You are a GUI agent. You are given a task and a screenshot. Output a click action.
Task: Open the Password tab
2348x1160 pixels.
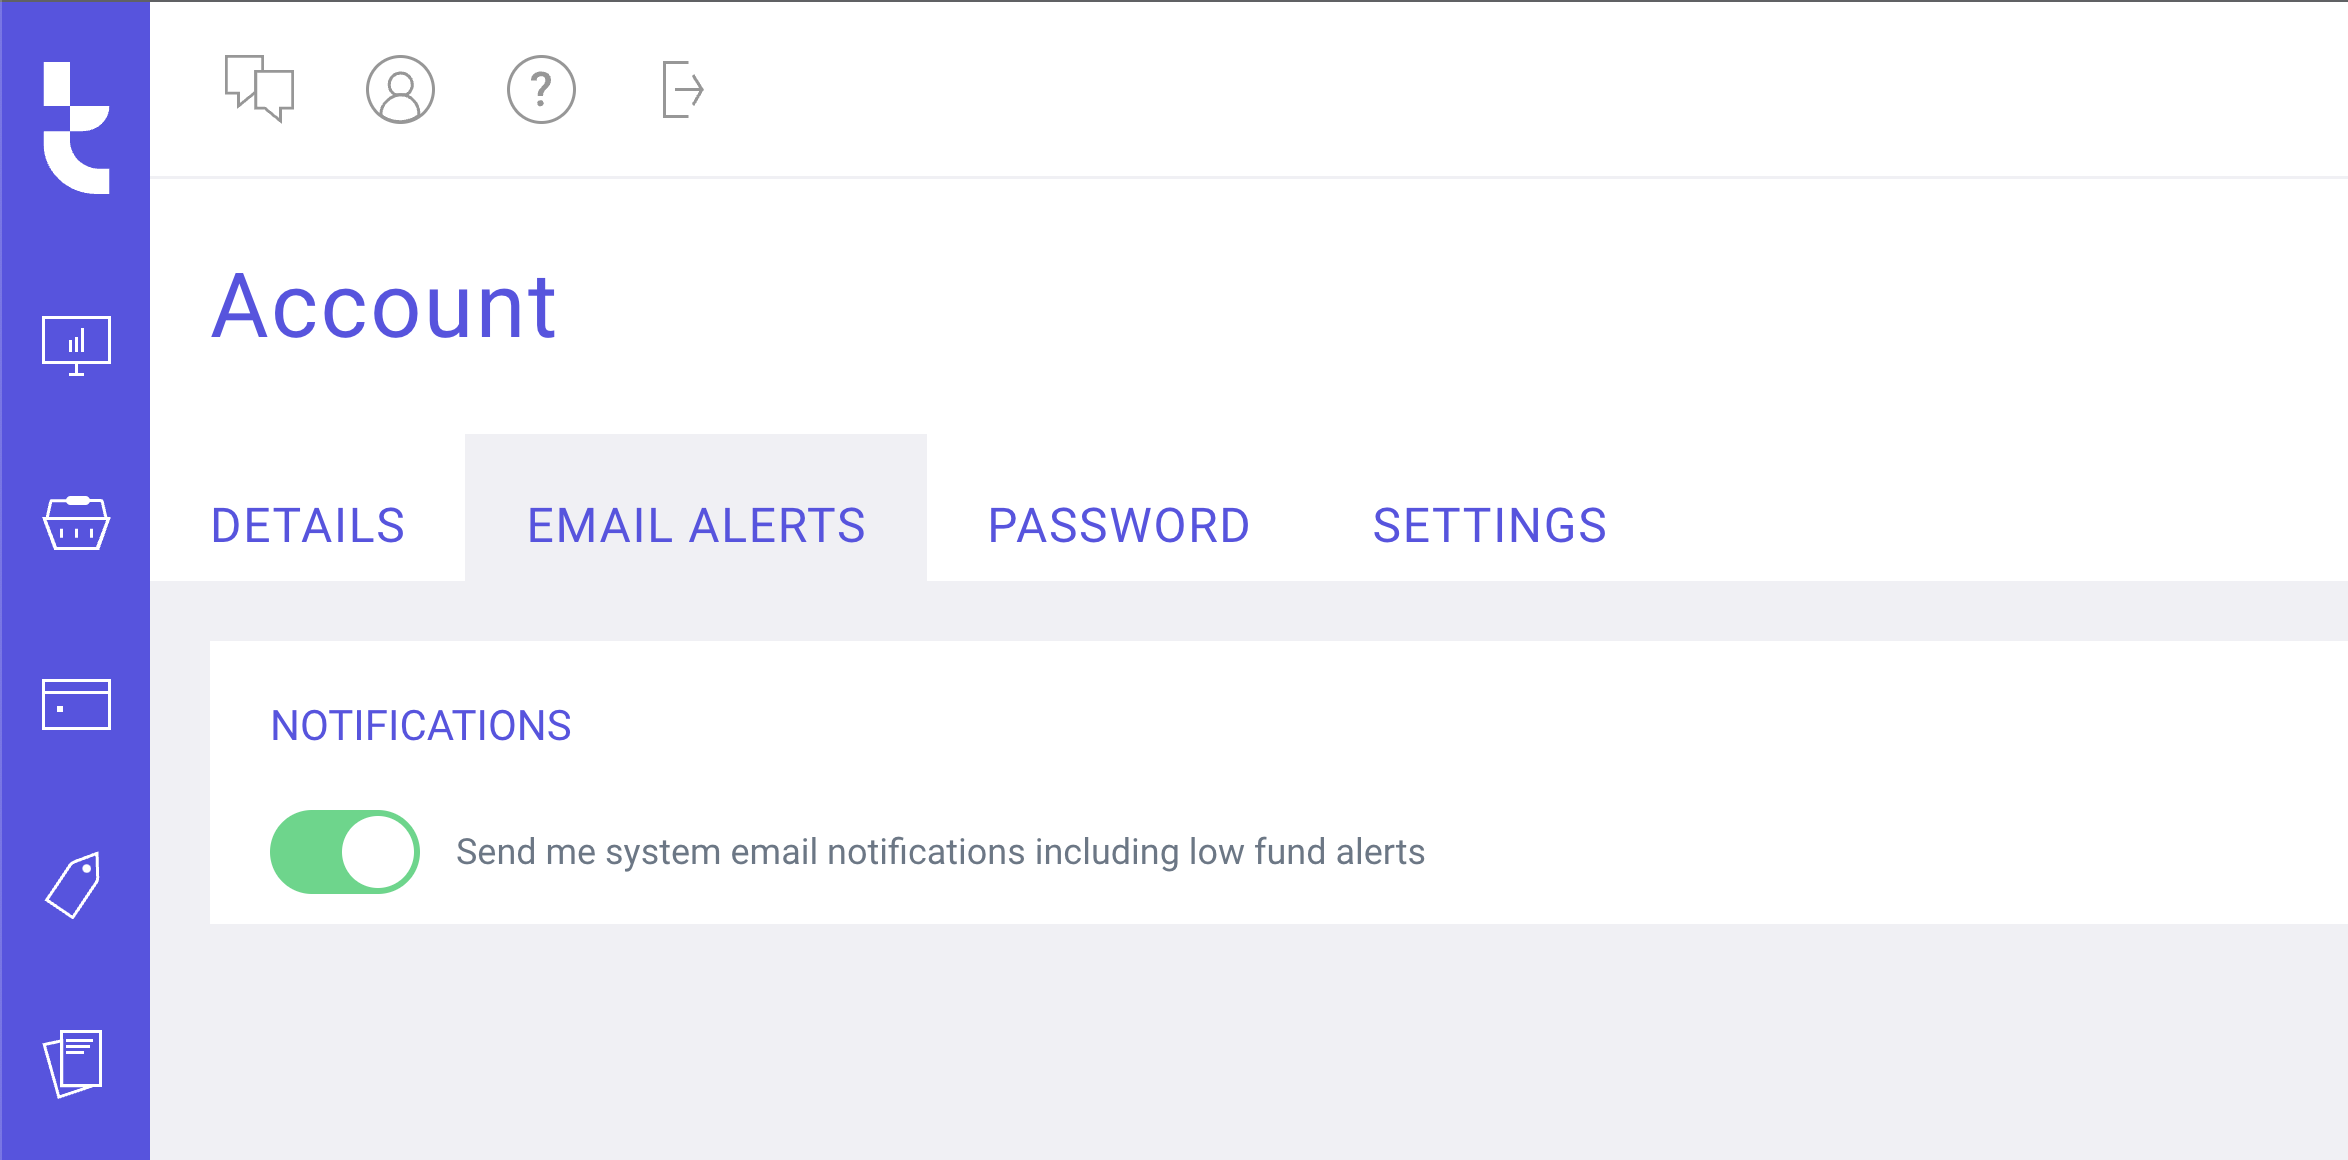point(1119,525)
